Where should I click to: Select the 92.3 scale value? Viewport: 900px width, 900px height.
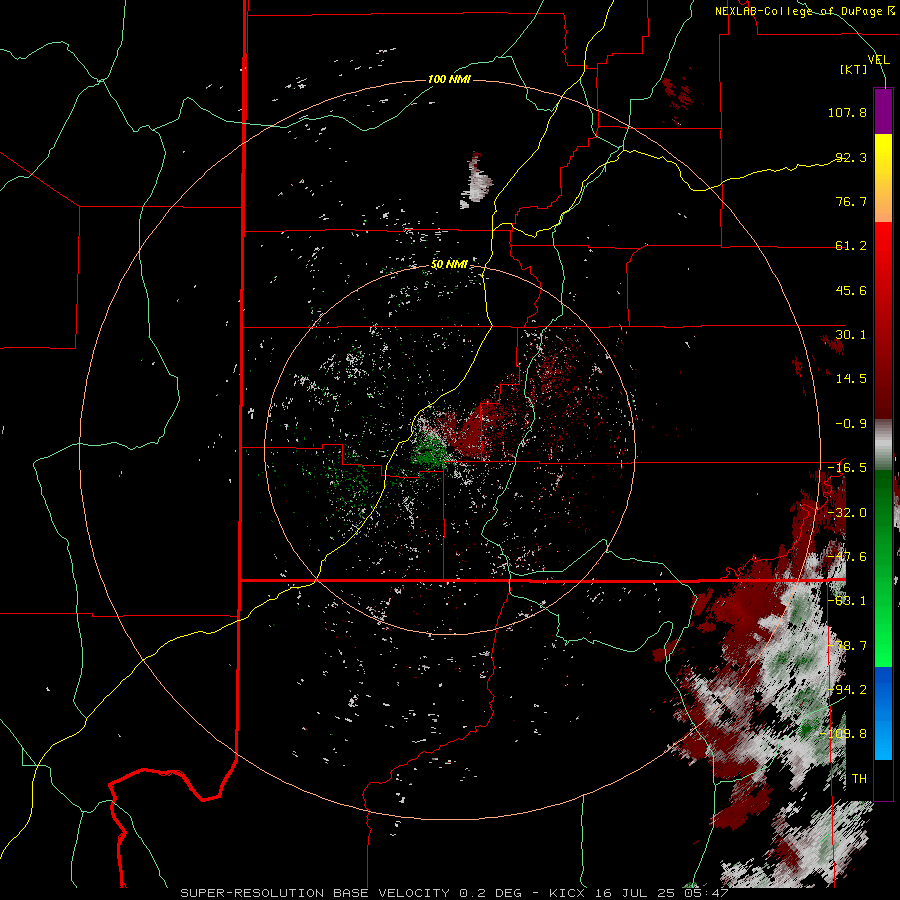click(851, 157)
